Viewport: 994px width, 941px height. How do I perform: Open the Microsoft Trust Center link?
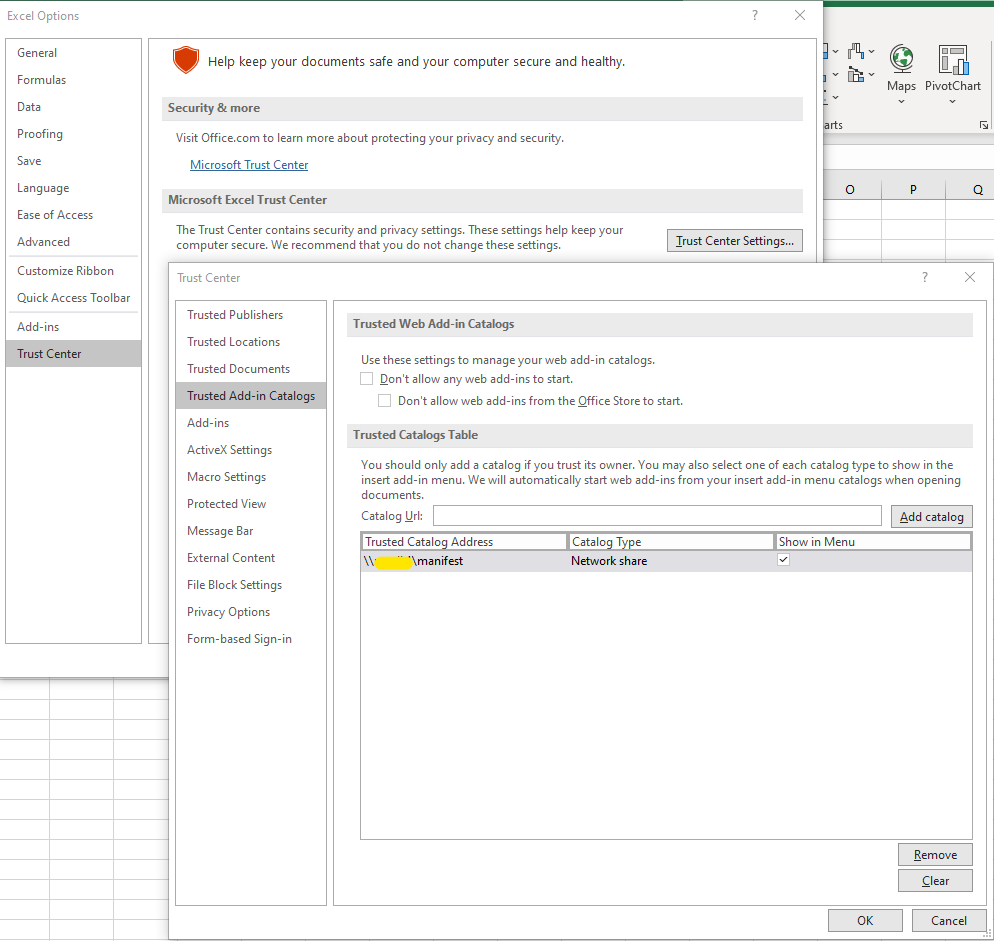249,165
